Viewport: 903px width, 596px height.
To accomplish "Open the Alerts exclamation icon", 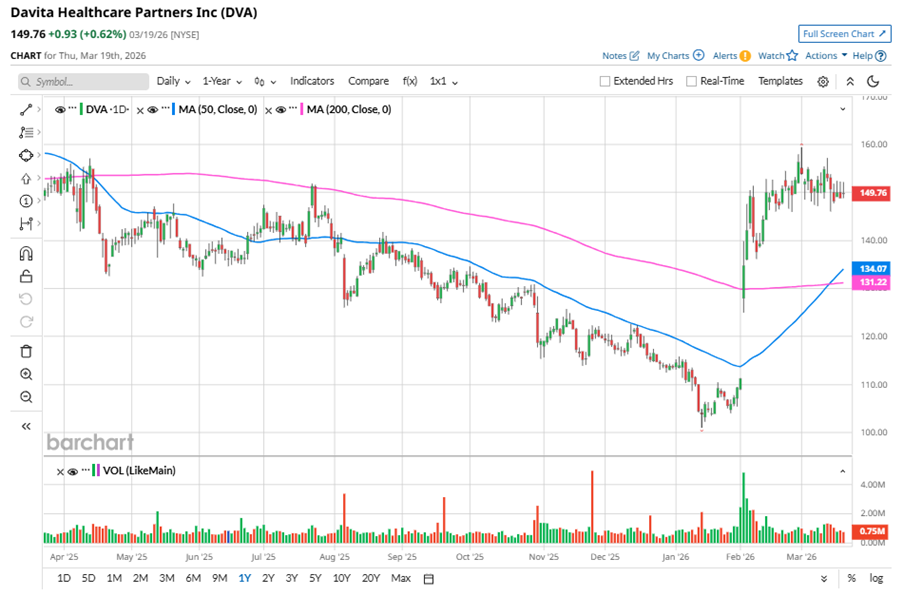I will (x=745, y=56).
